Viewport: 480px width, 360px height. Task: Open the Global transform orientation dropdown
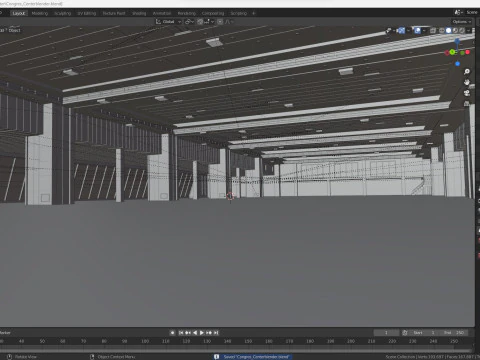coord(169,22)
